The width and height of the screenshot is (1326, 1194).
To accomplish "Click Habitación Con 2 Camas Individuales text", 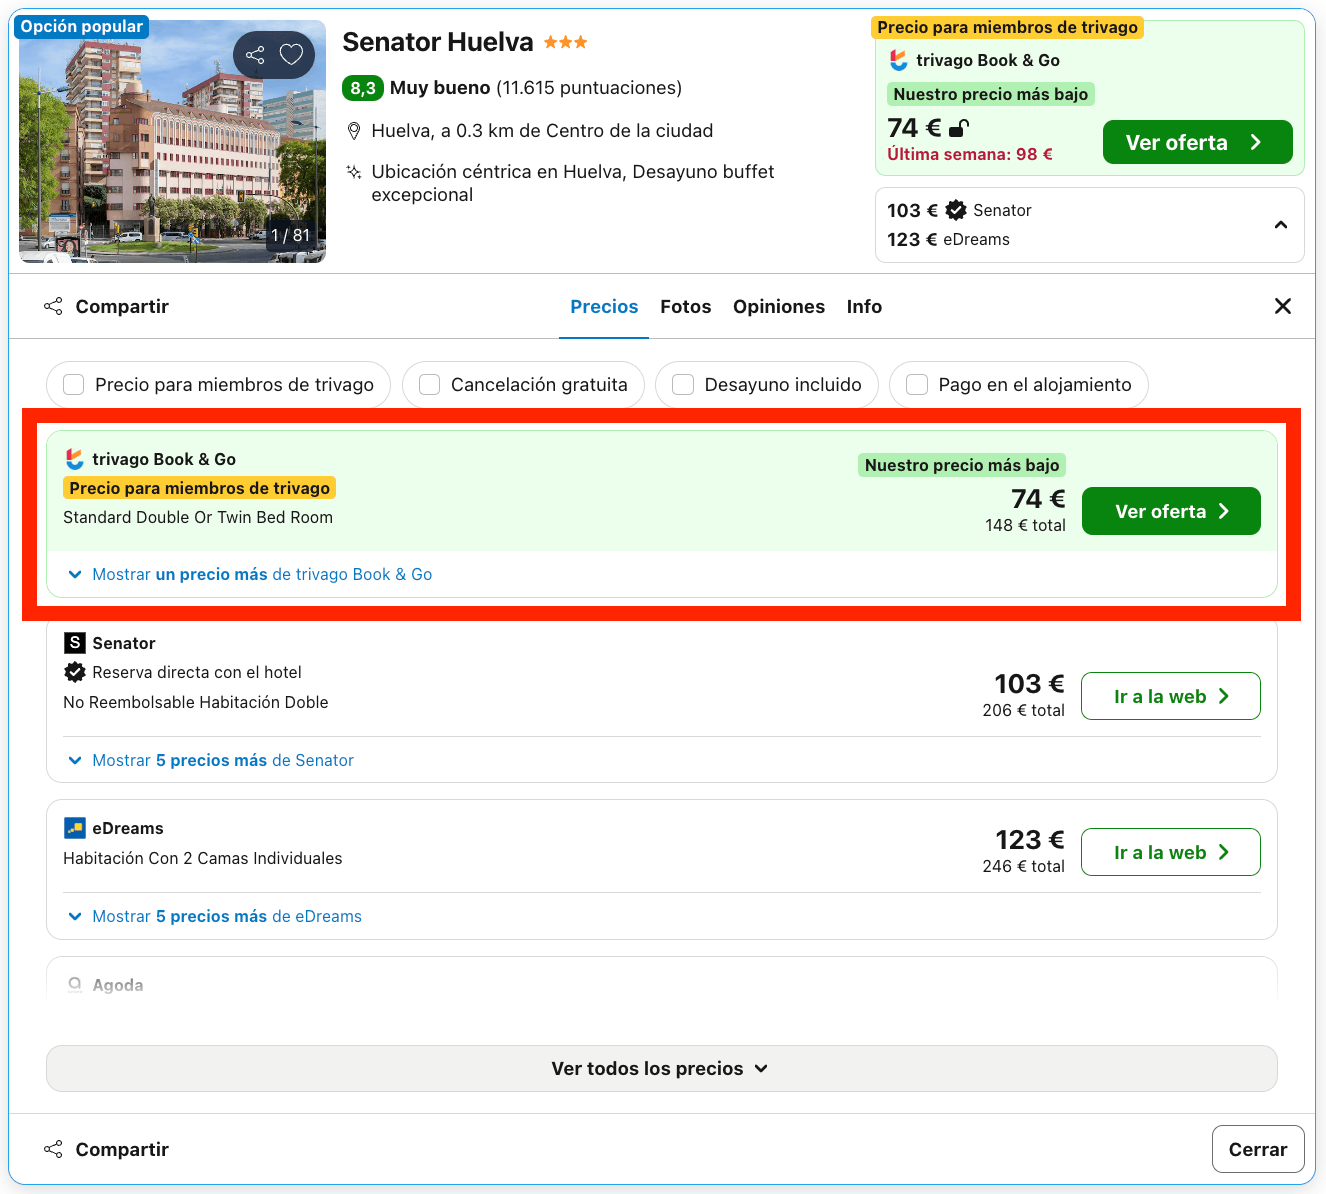I will point(203,858).
